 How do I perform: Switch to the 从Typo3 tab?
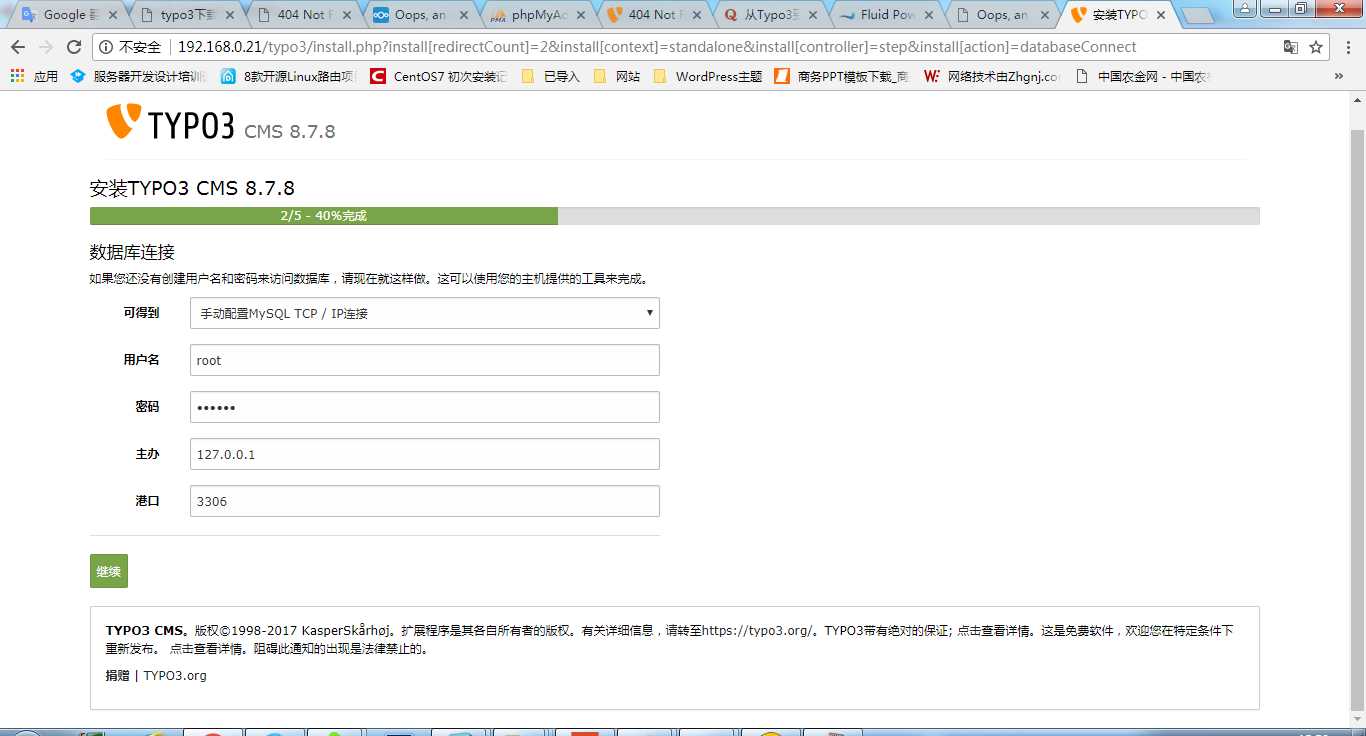pos(768,15)
